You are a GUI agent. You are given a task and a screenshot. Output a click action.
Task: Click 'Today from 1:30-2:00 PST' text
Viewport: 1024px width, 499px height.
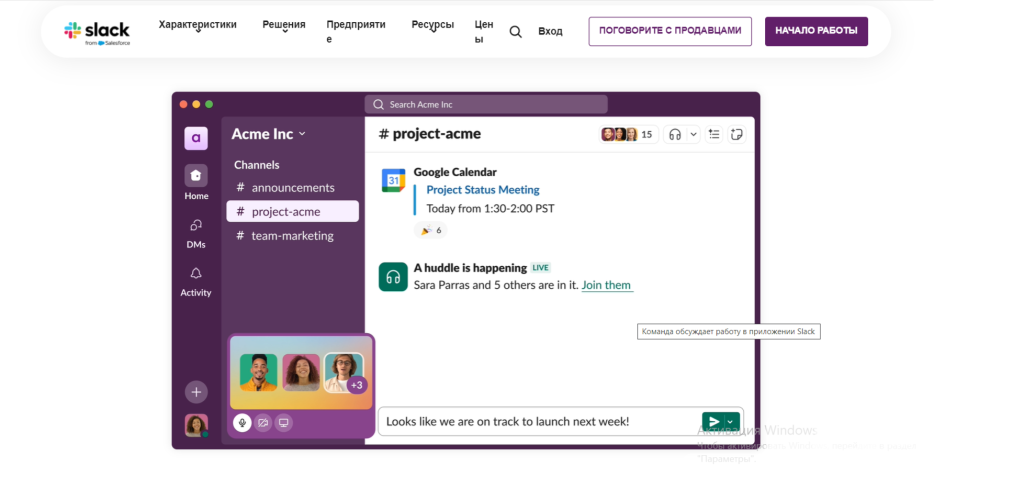tap(490, 209)
